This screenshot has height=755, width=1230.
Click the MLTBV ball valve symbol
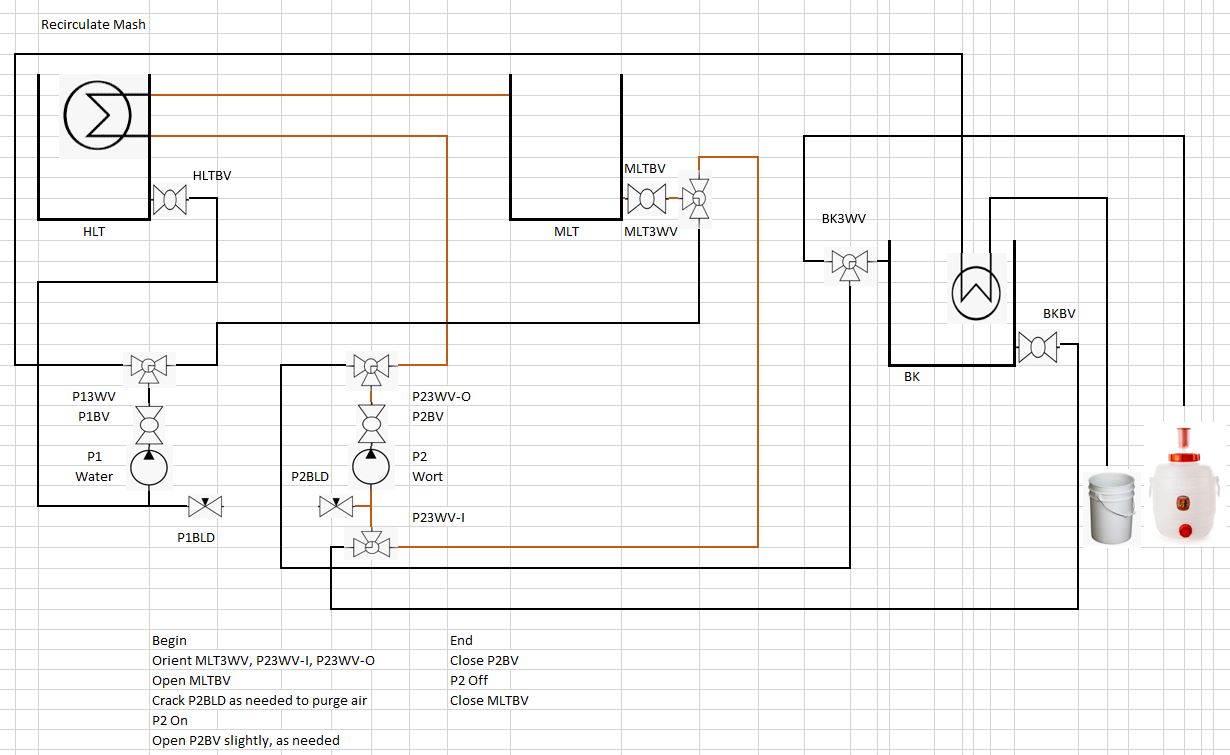coord(646,200)
